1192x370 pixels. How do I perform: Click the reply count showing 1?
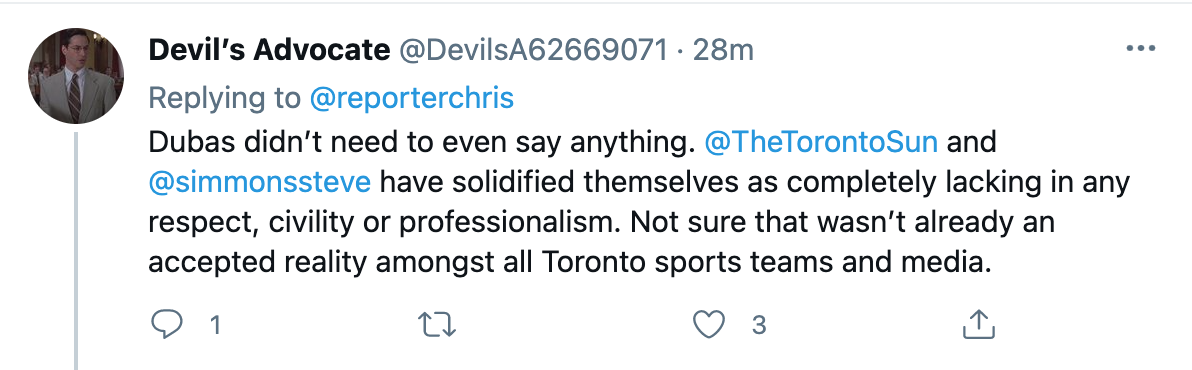click(215, 325)
